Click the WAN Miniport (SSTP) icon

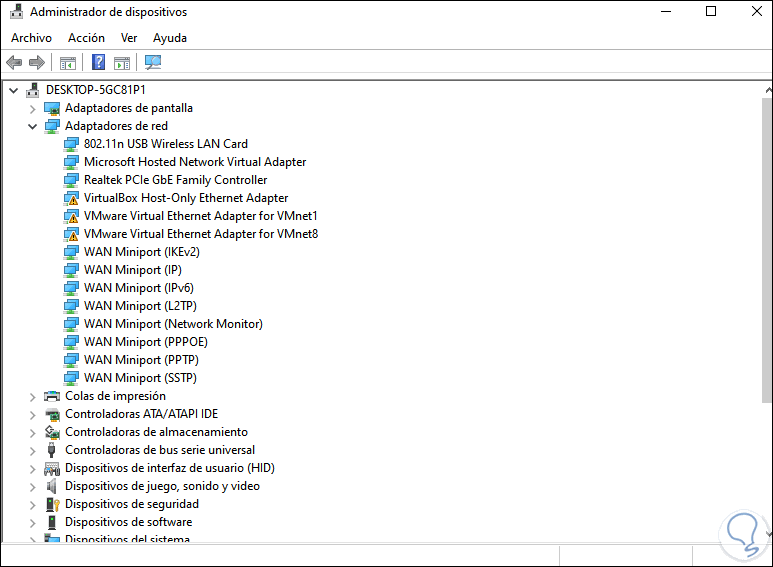[x=71, y=378]
